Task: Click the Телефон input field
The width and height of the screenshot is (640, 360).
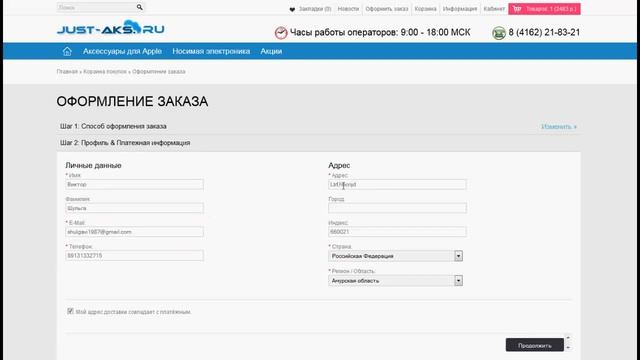Action: click(134, 256)
